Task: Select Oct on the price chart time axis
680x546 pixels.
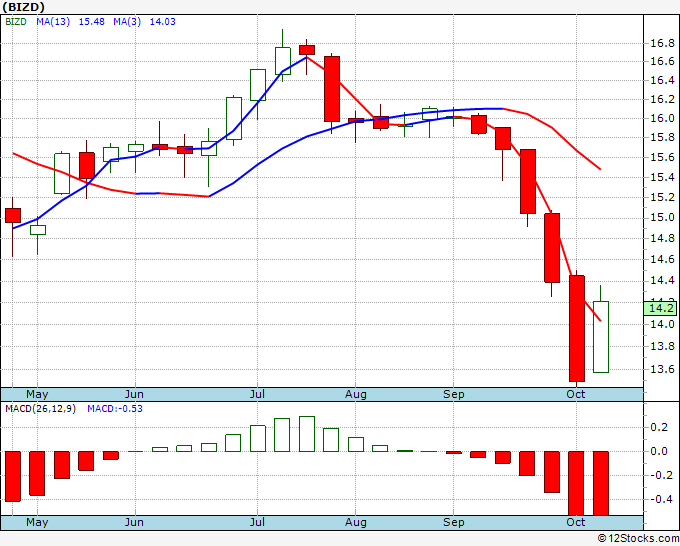Action: coord(576,394)
